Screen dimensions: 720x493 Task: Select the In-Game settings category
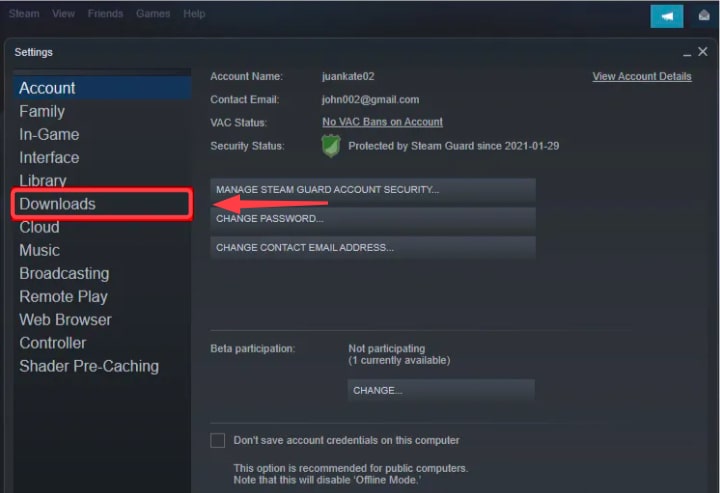(x=102, y=134)
